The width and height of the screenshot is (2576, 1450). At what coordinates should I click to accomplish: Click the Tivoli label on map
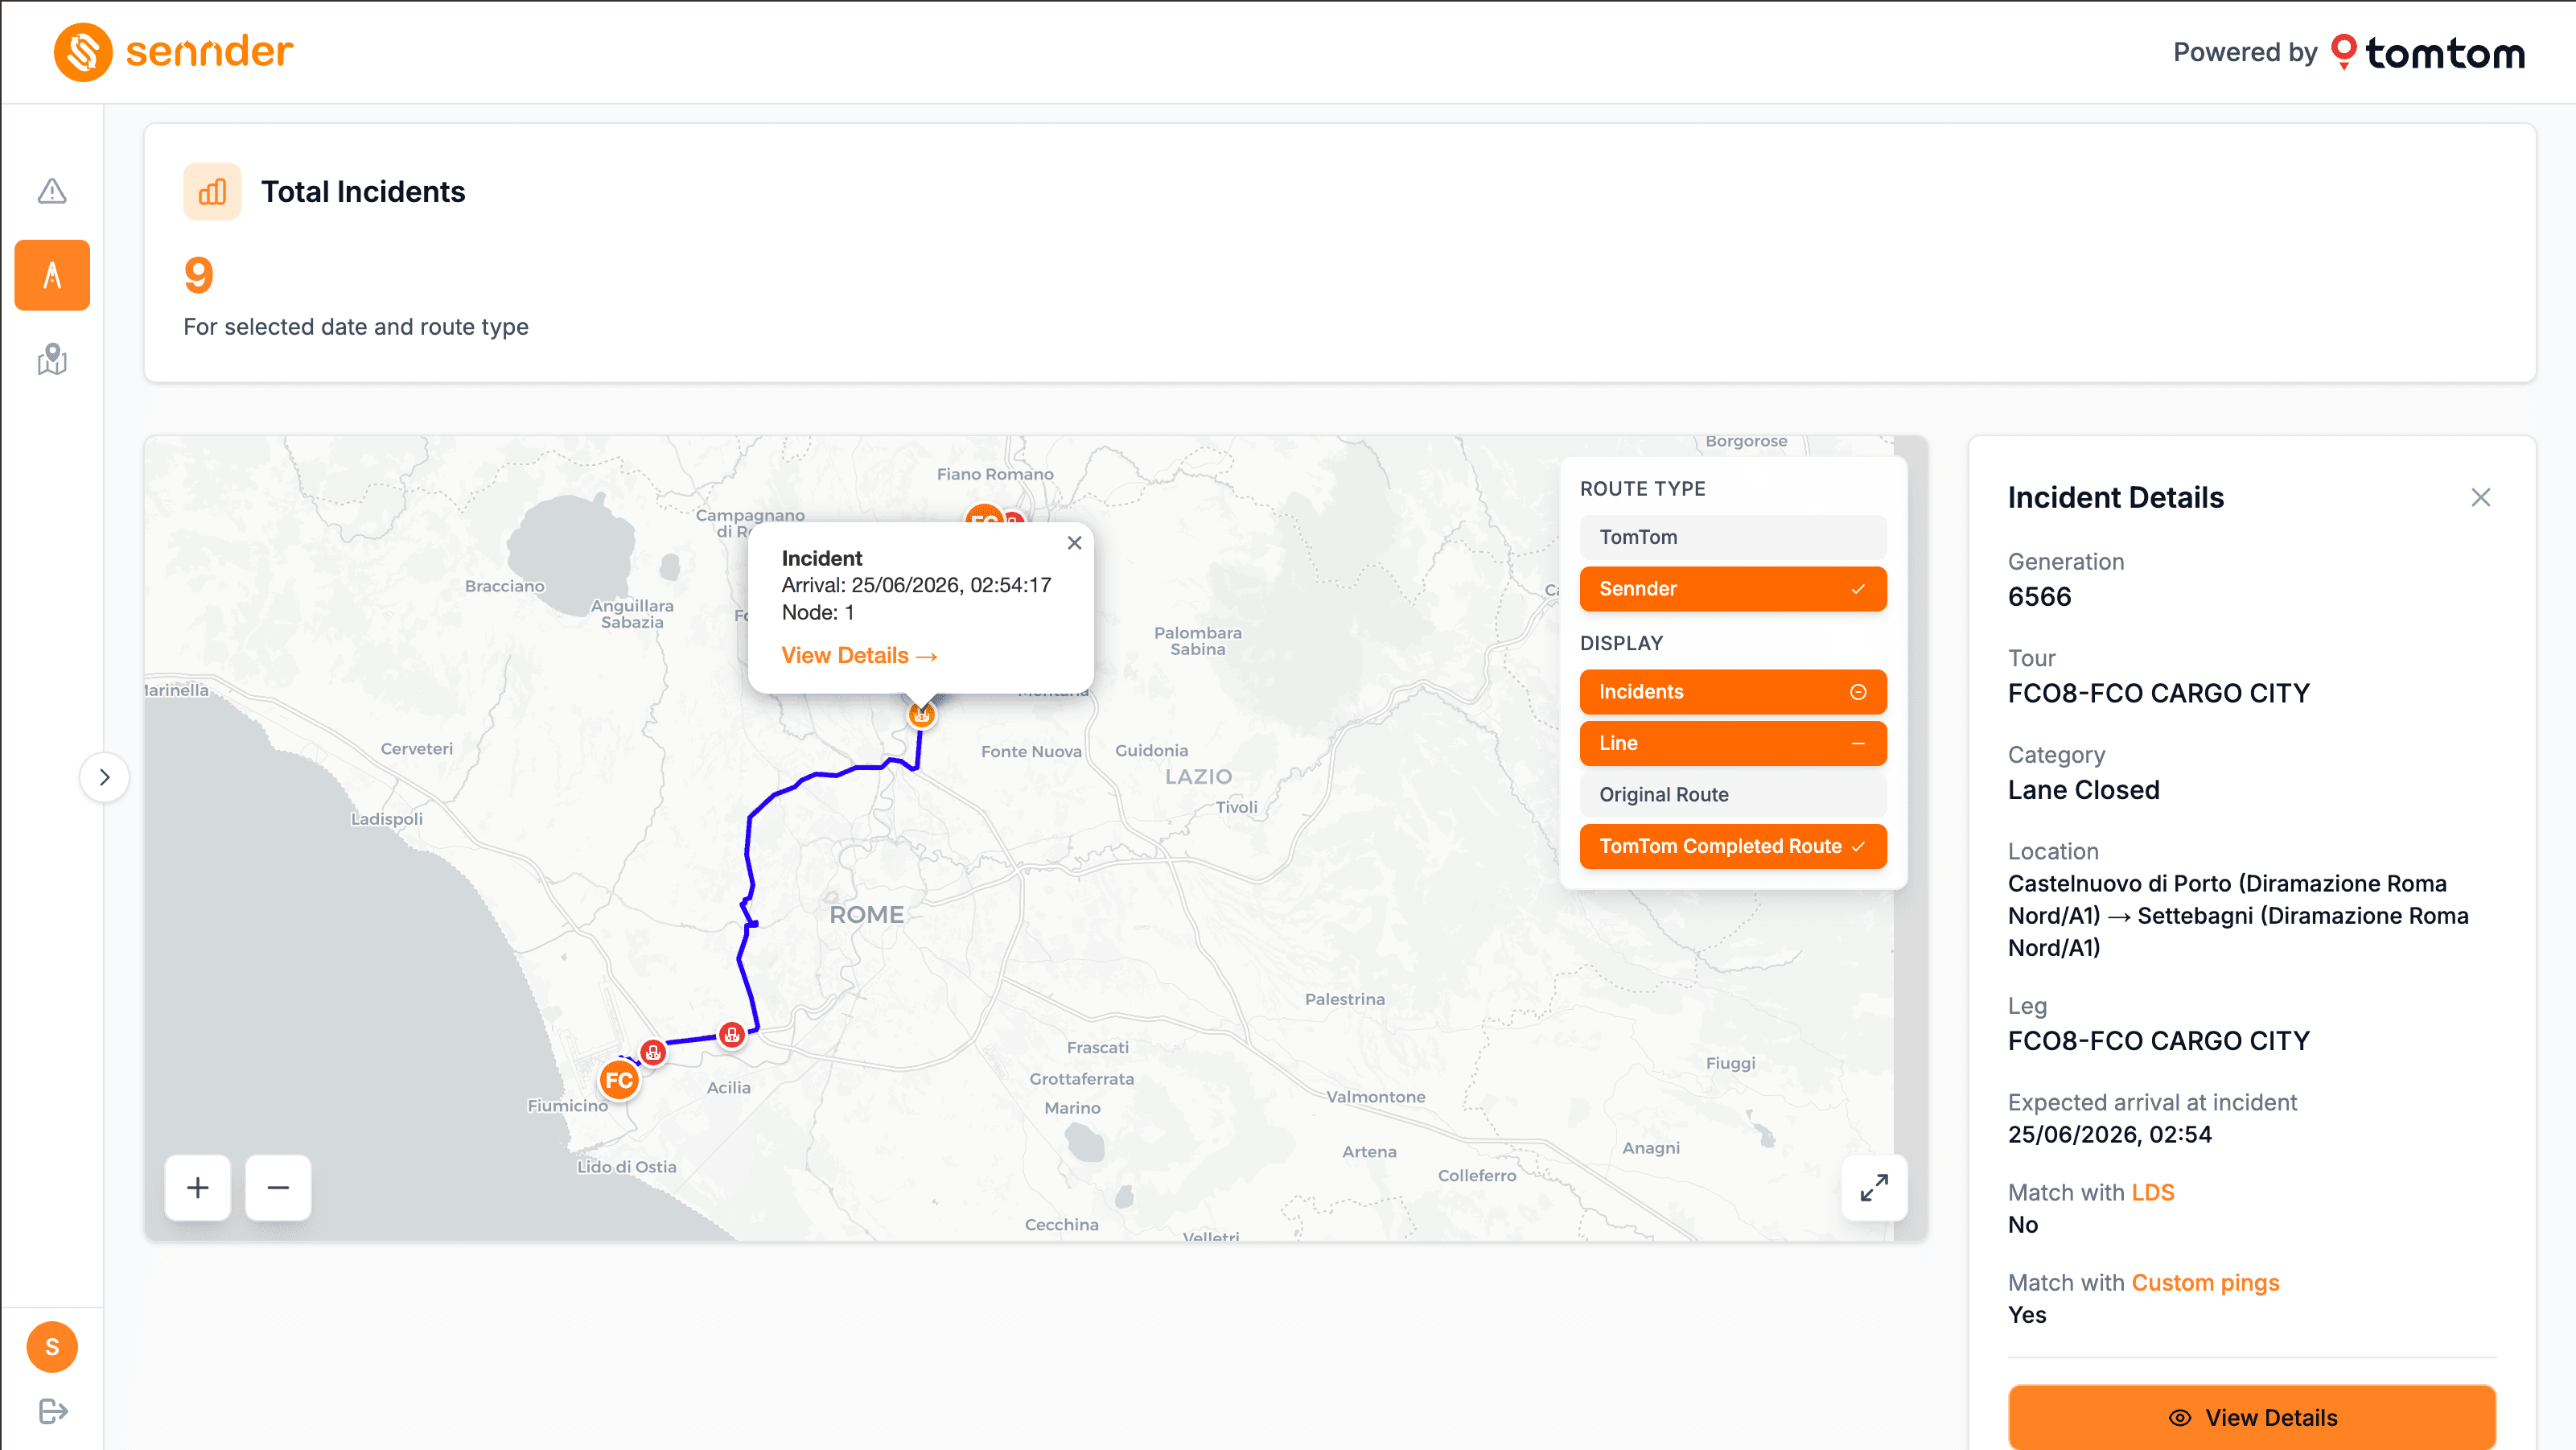pos(1236,807)
